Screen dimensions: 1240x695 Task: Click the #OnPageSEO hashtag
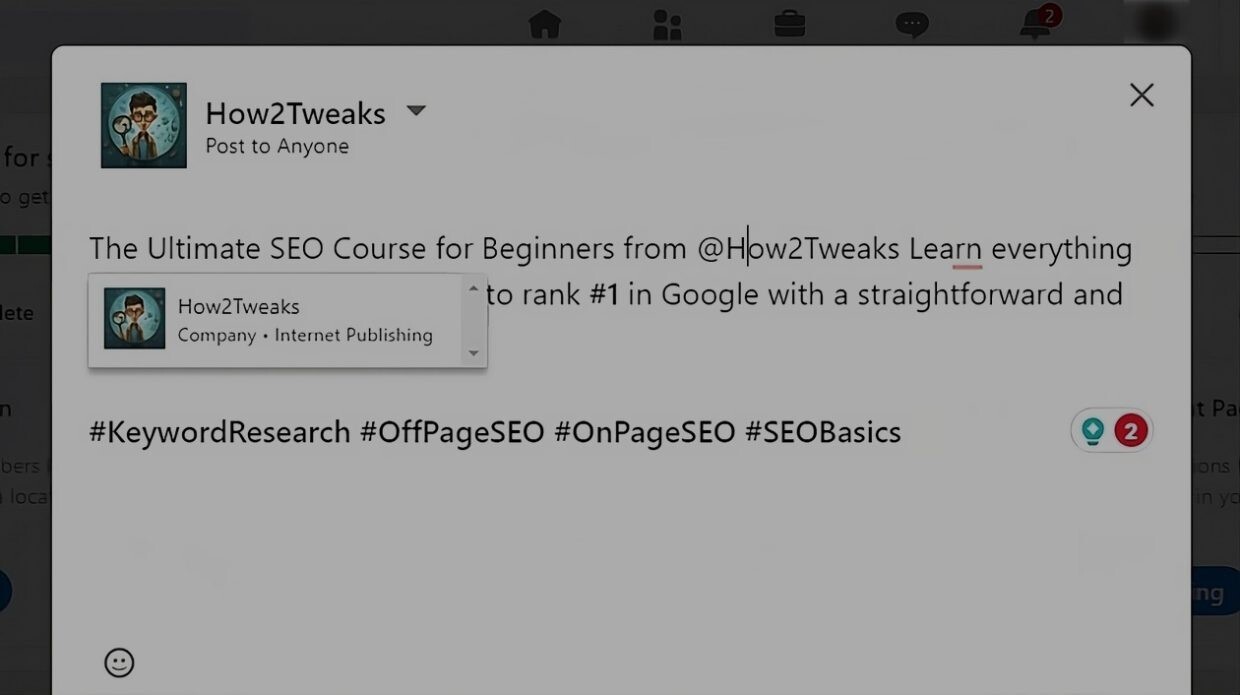[x=644, y=432]
